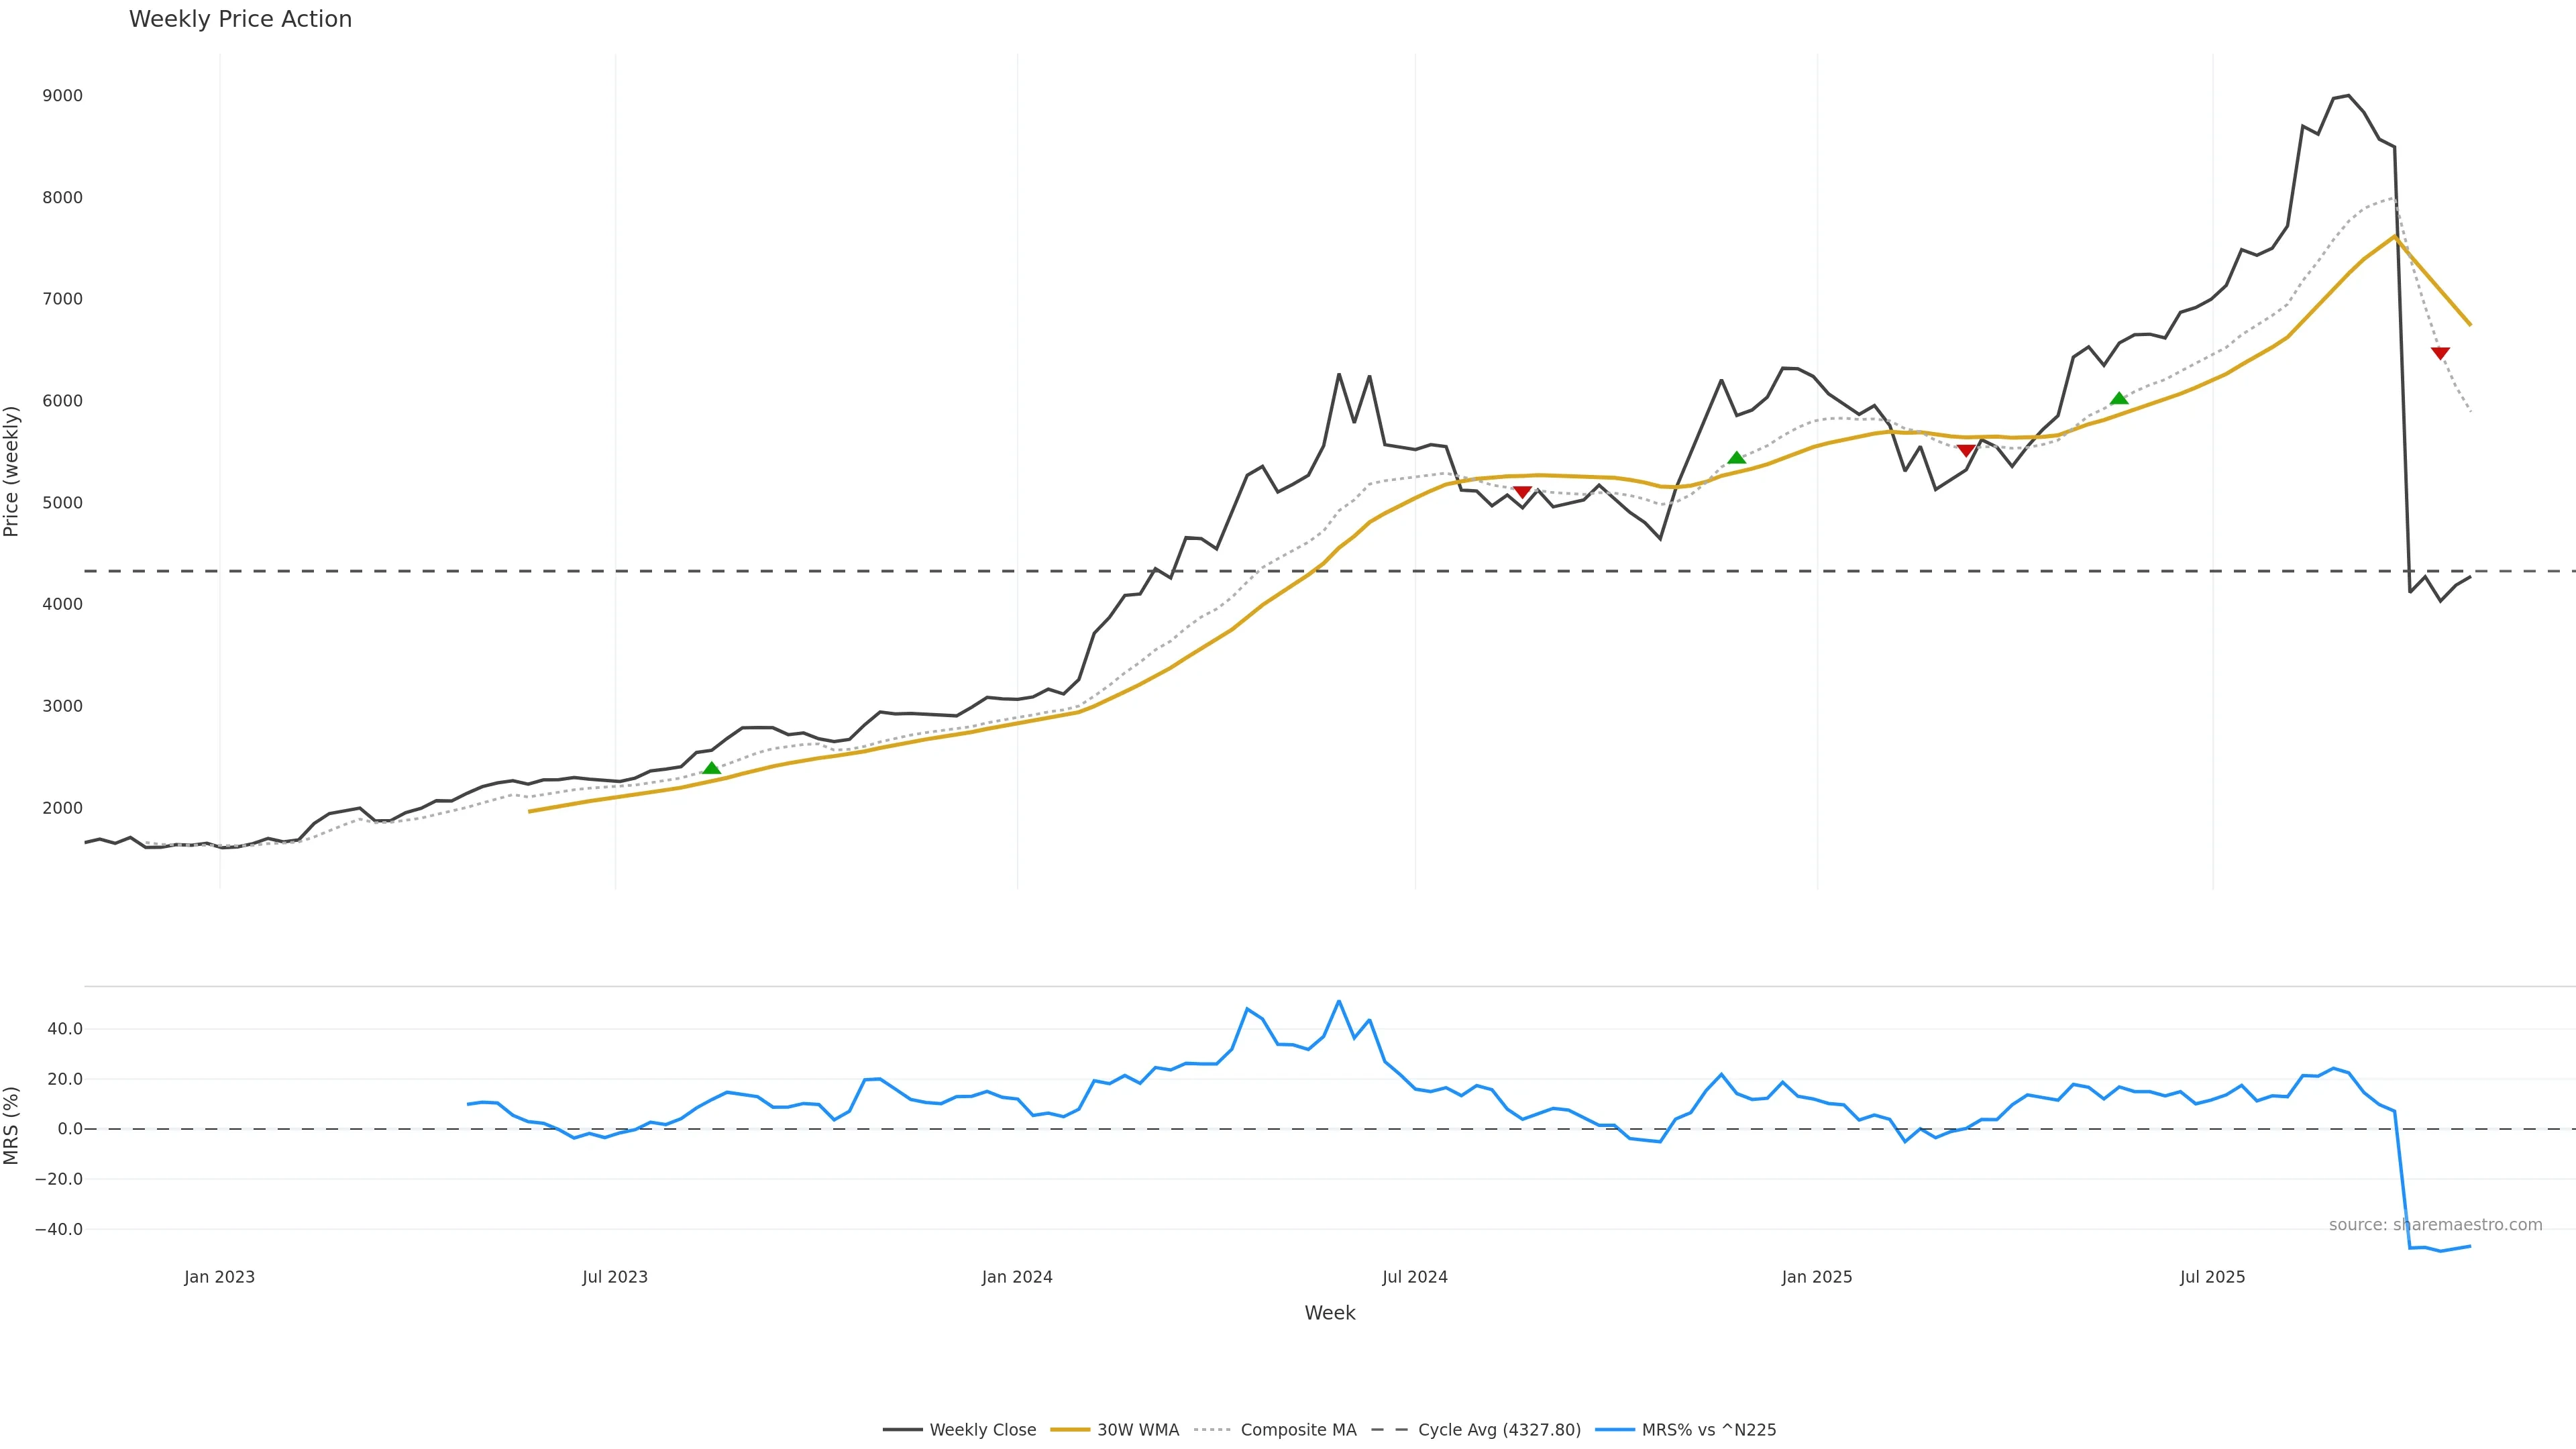Click the red down-triangle marker near August 2024
The image size is (2576, 1449).
(x=1522, y=492)
